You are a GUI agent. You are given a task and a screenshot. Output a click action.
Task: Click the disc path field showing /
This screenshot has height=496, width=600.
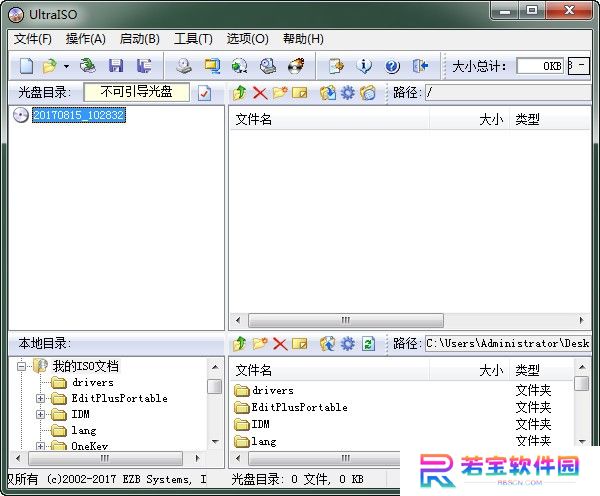(x=508, y=92)
